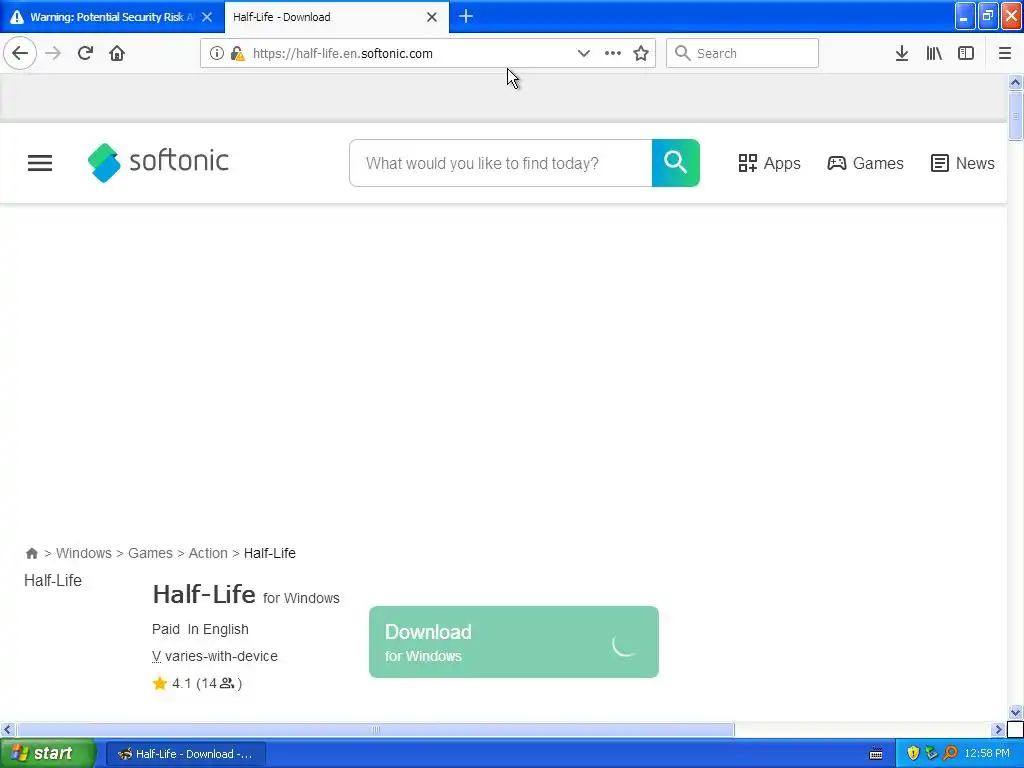Click the keyboard icon in the taskbar
The image size is (1024, 768).
876,754
